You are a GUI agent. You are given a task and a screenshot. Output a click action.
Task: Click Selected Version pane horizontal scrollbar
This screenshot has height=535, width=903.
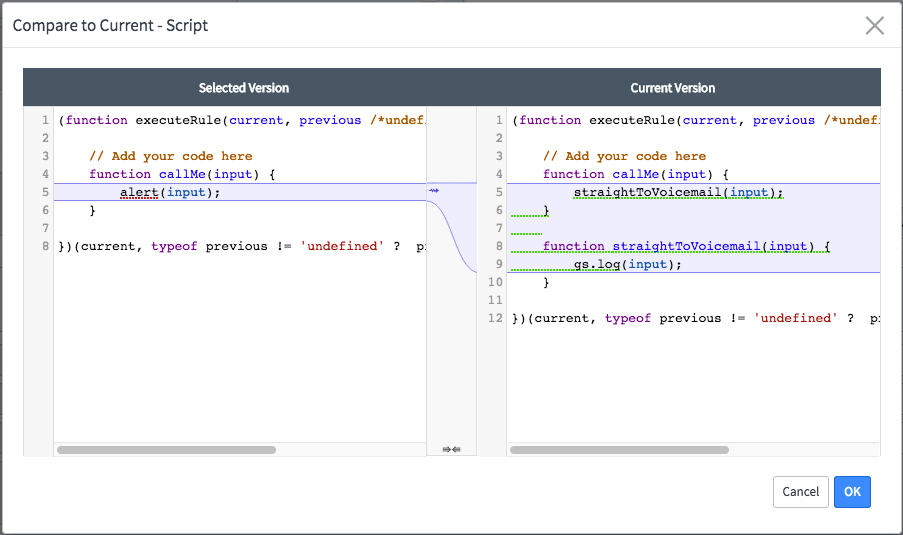(x=166, y=450)
